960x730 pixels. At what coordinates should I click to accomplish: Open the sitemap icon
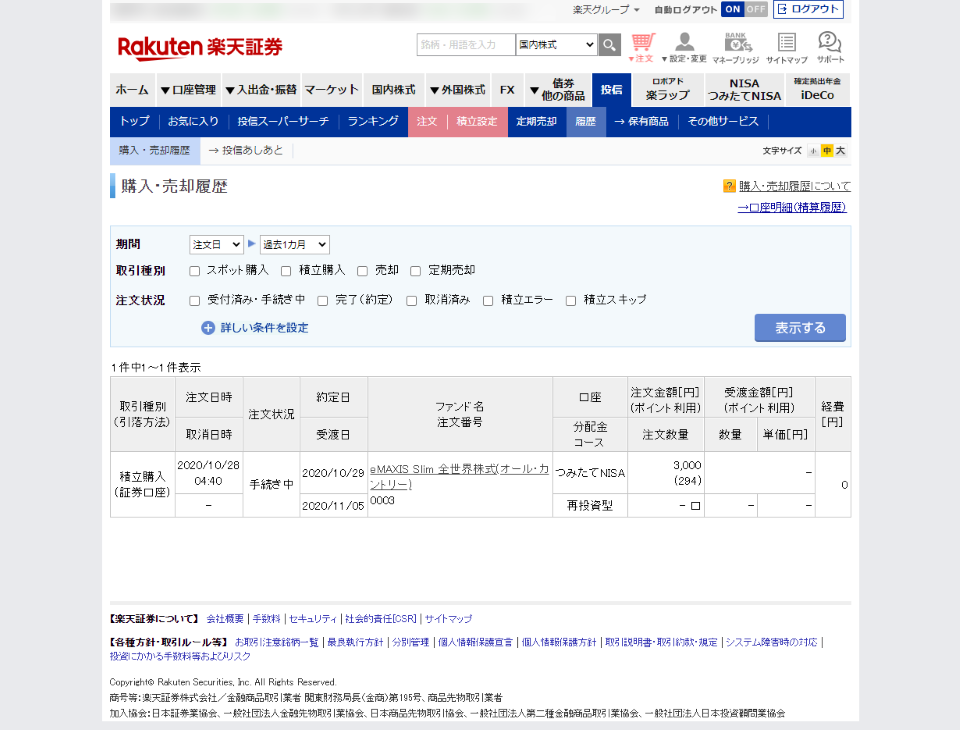pos(787,48)
